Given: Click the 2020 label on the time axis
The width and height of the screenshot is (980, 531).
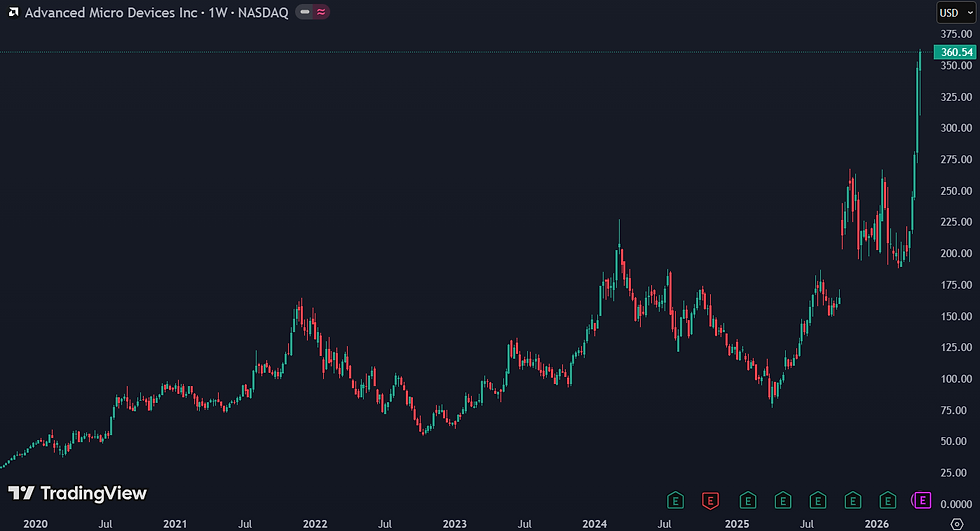Looking at the screenshot, I should point(35,524).
